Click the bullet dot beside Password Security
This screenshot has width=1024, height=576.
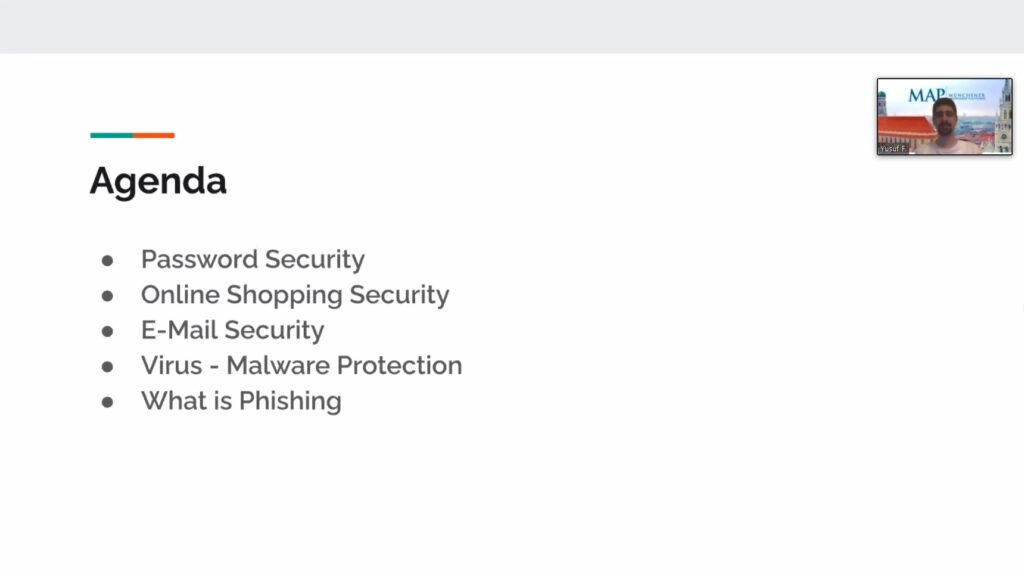pos(108,260)
